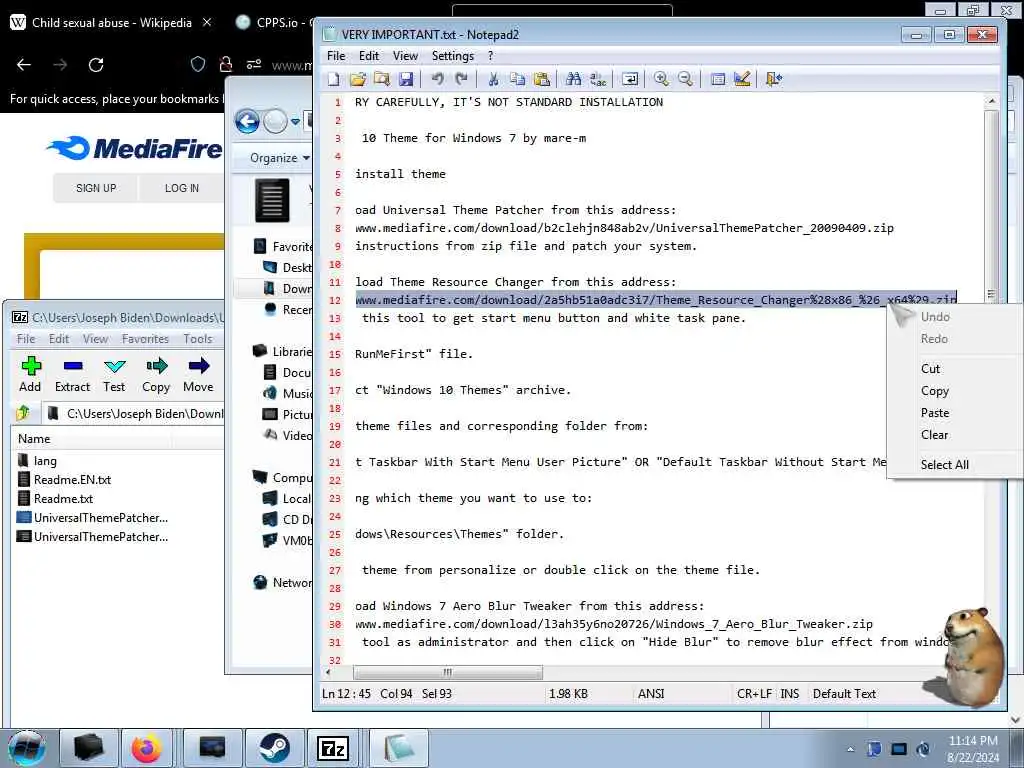Click the Copy button in 7-Zip toolbar
This screenshot has width=1024, height=768.
tap(156, 375)
